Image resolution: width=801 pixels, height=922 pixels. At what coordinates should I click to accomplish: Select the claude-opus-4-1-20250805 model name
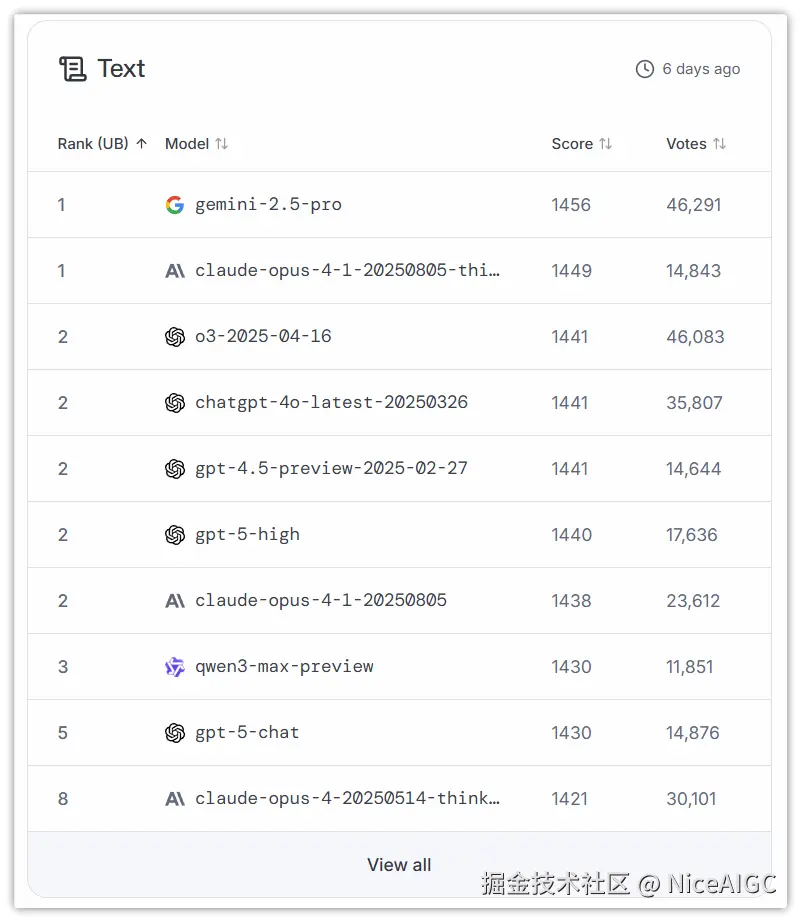(x=321, y=601)
